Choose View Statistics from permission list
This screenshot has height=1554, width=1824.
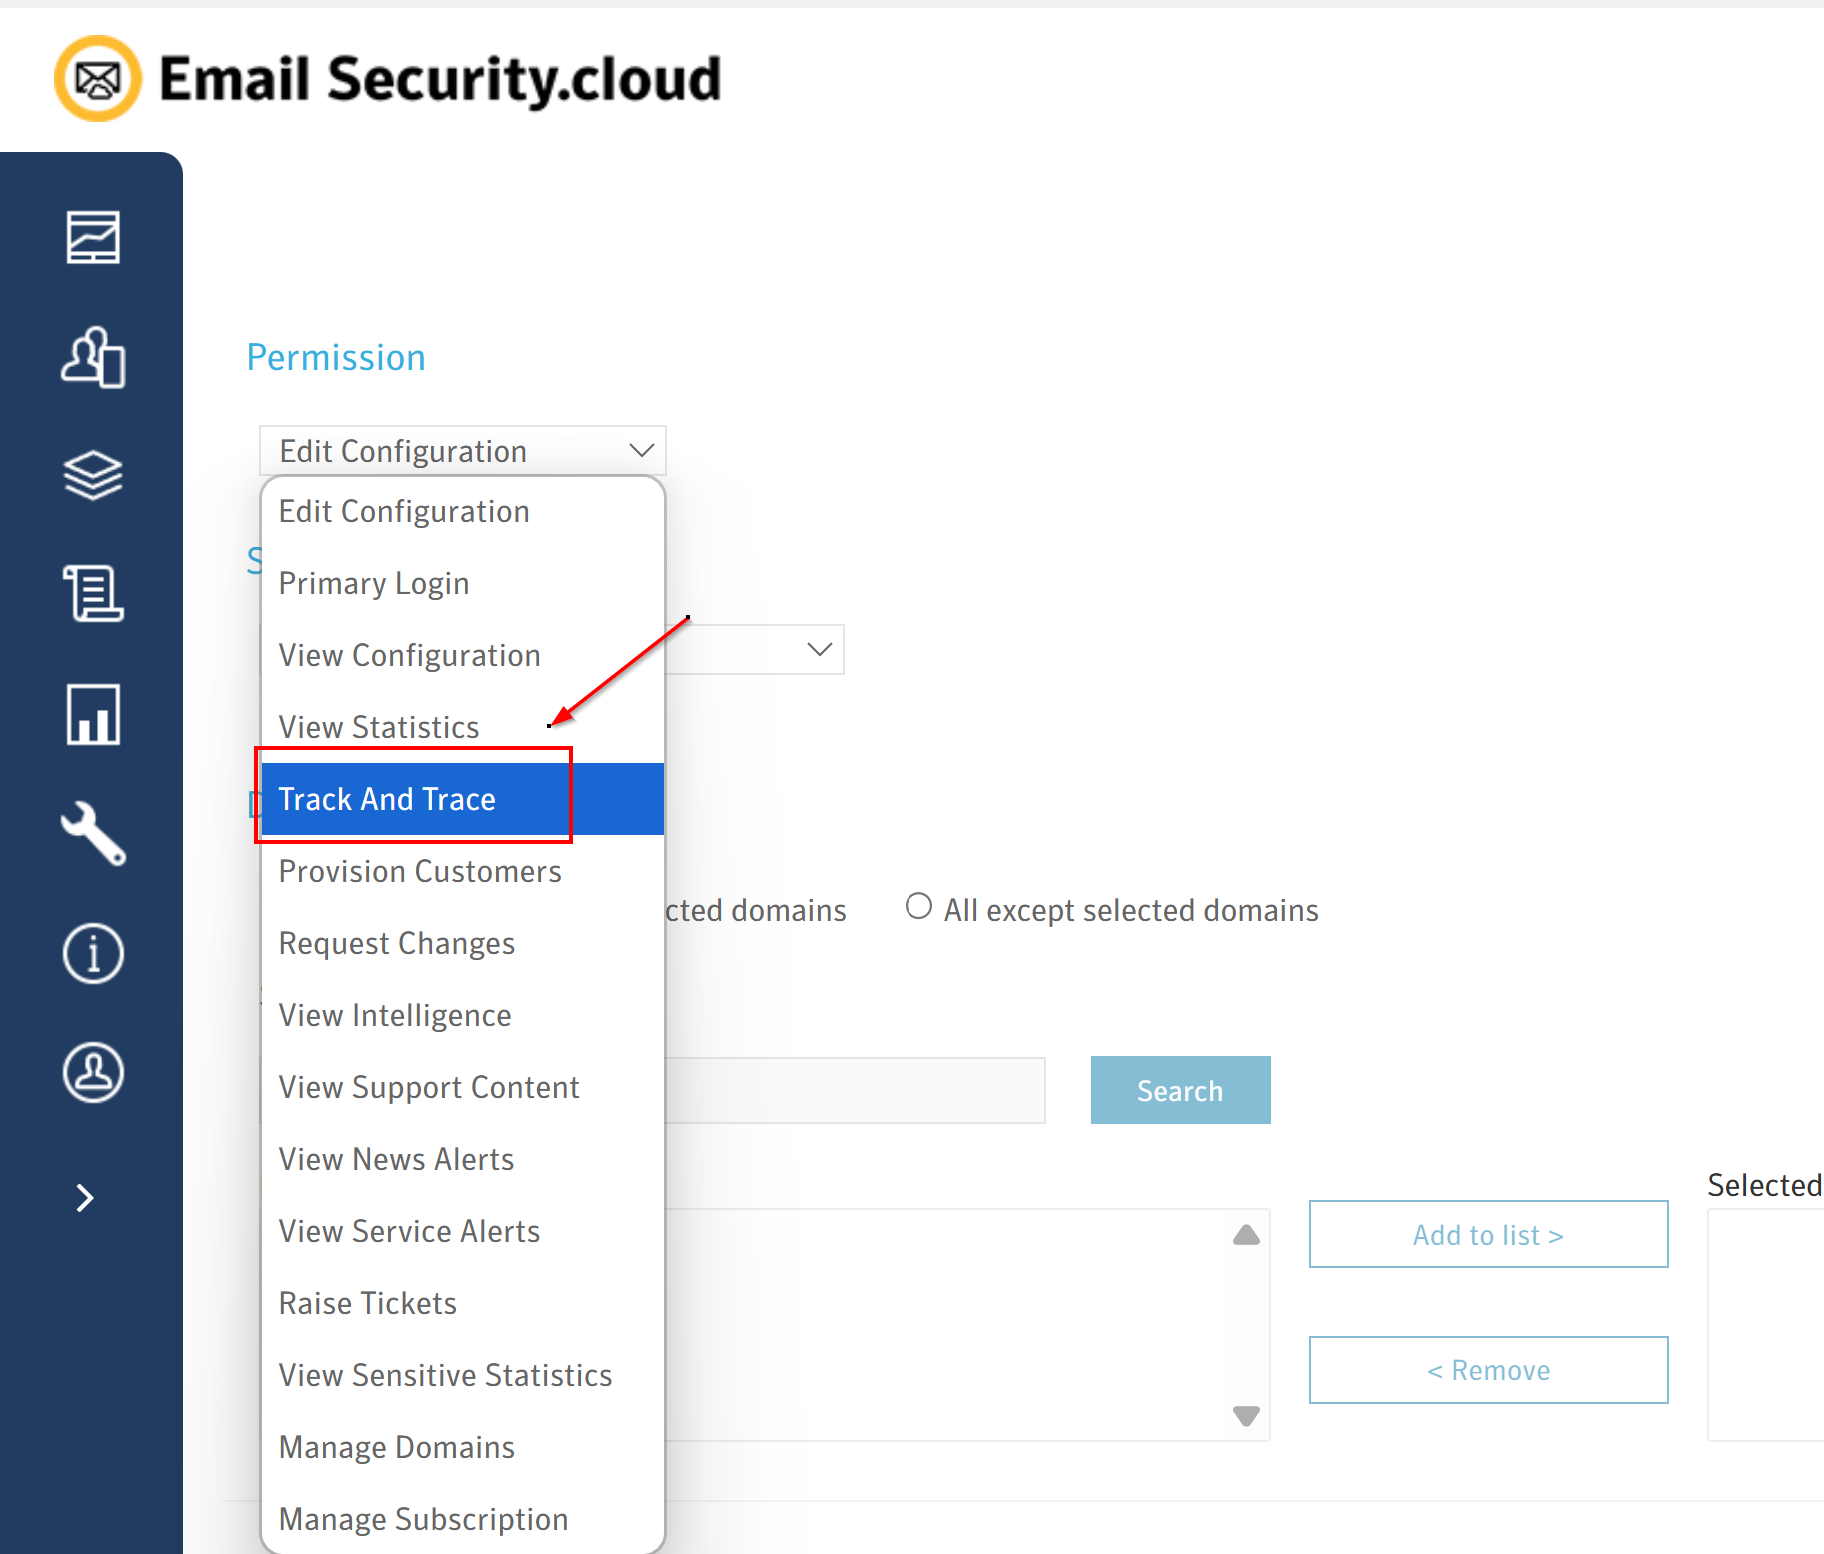[380, 727]
